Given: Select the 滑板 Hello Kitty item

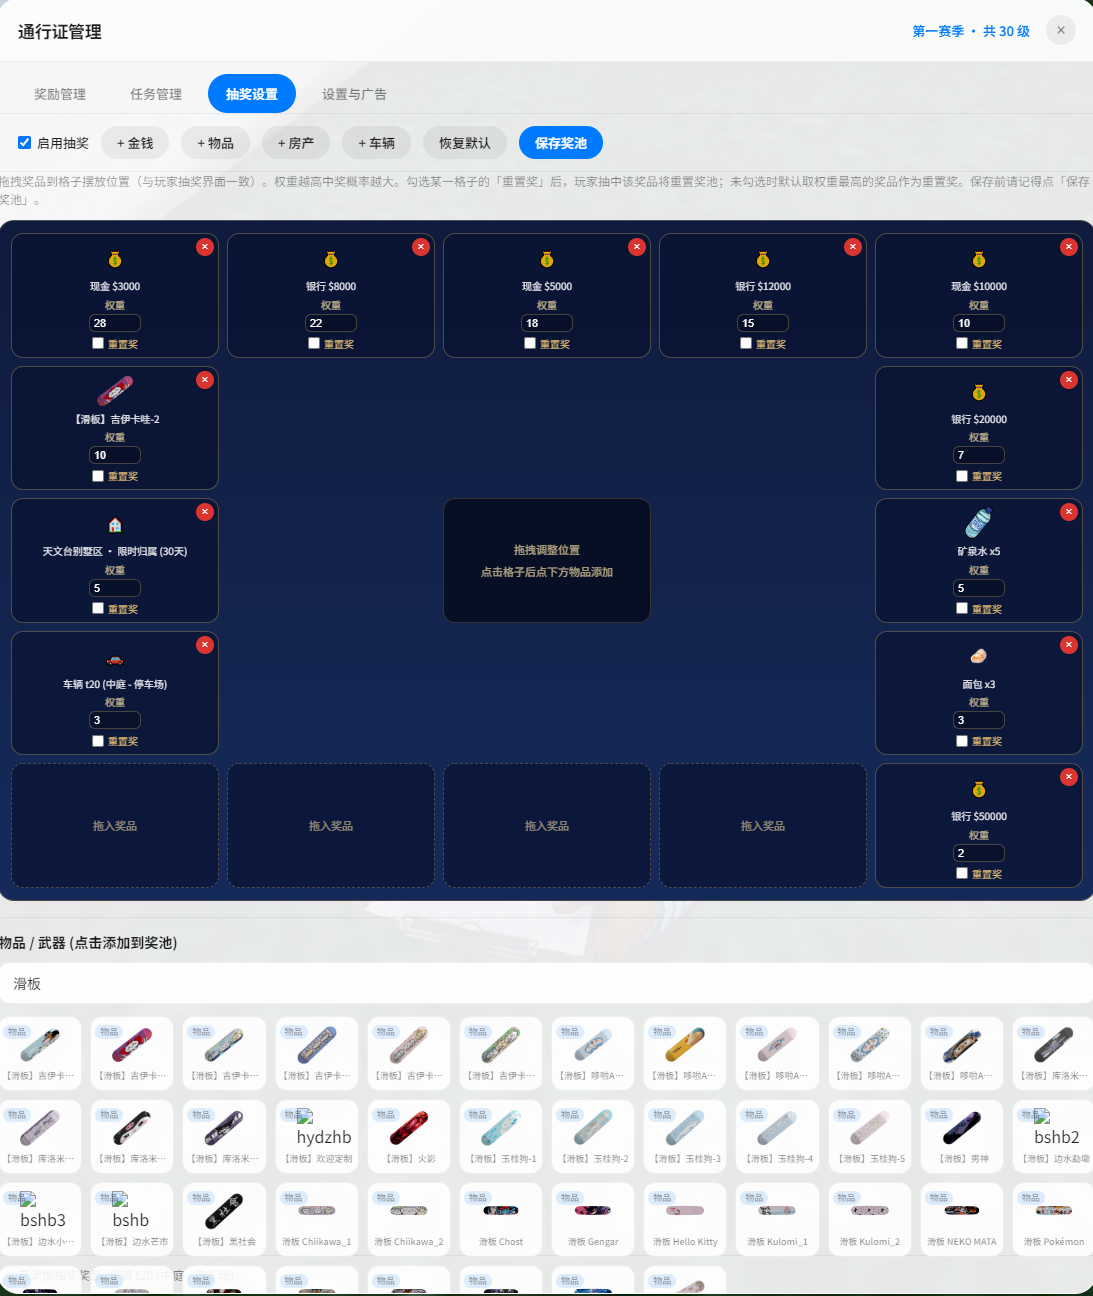Looking at the screenshot, I should tap(684, 1221).
